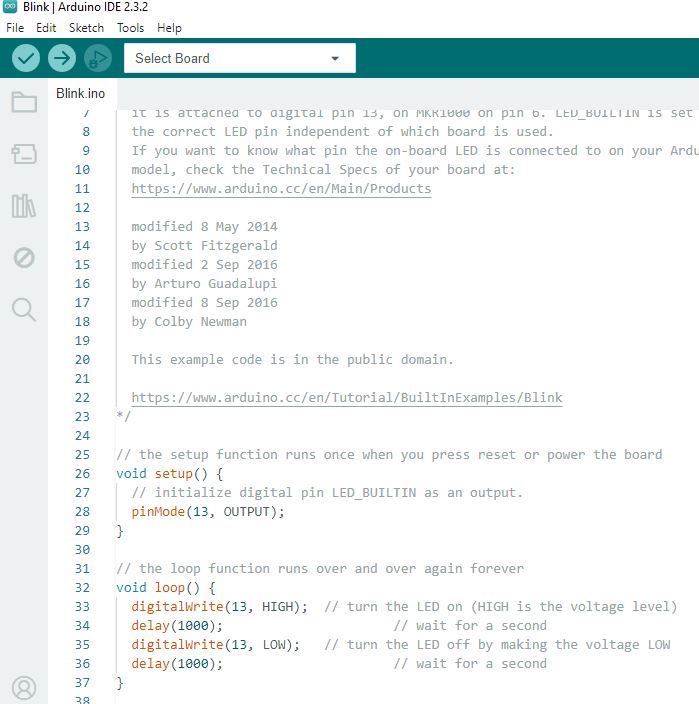
Task: Click line number 28 in gutter
Action: click(x=83, y=511)
